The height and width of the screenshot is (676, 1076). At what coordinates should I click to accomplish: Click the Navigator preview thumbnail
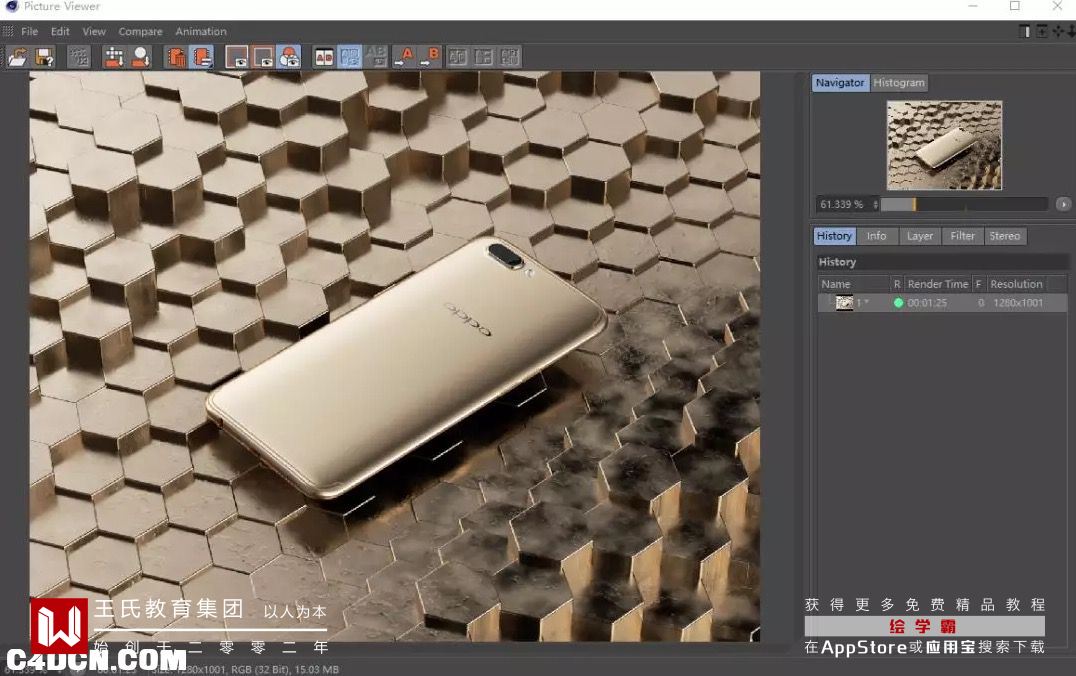point(944,145)
